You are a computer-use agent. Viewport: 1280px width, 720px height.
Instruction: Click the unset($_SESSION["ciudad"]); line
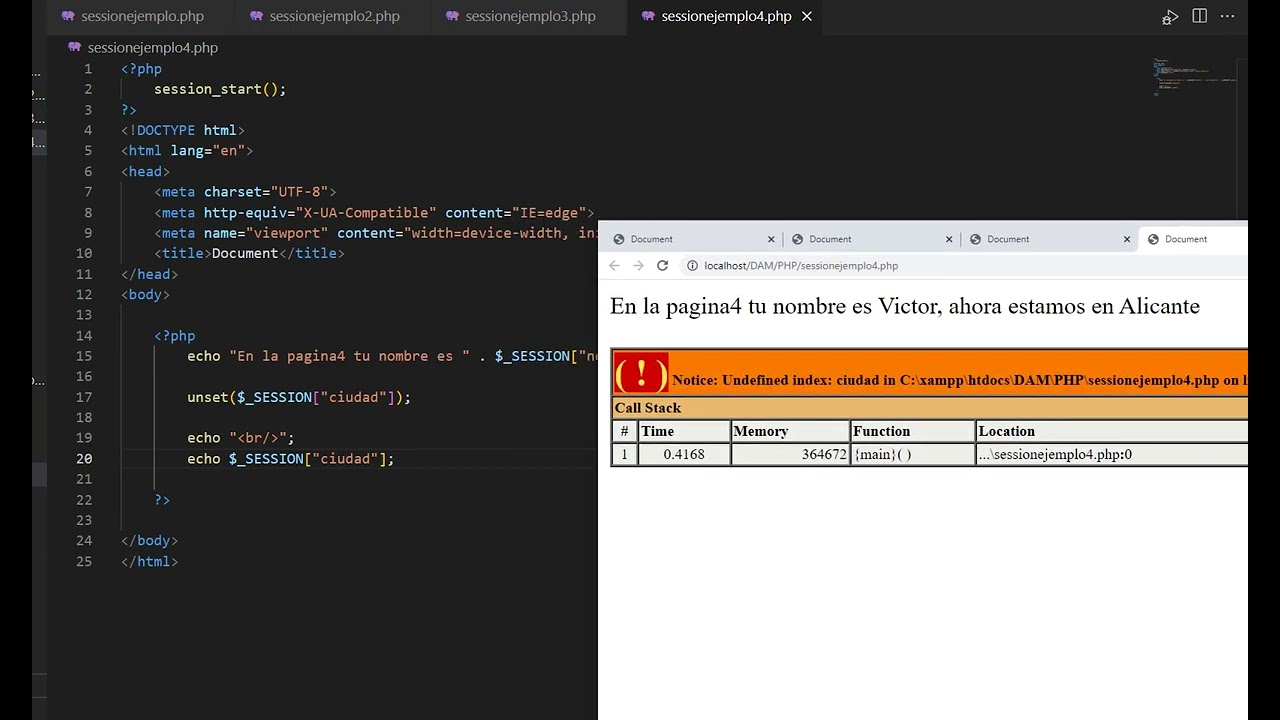pyautogui.click(x=299, y=397)
